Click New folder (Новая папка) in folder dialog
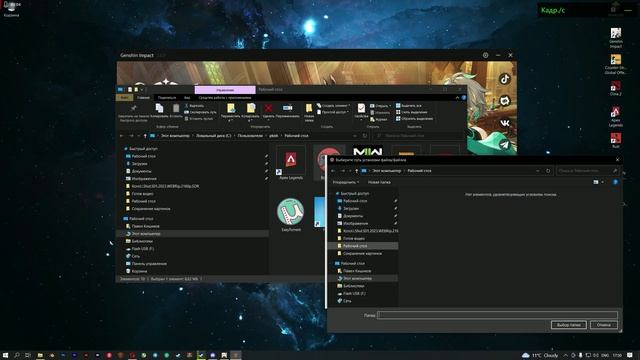640x360 pixels. point(379,182)
